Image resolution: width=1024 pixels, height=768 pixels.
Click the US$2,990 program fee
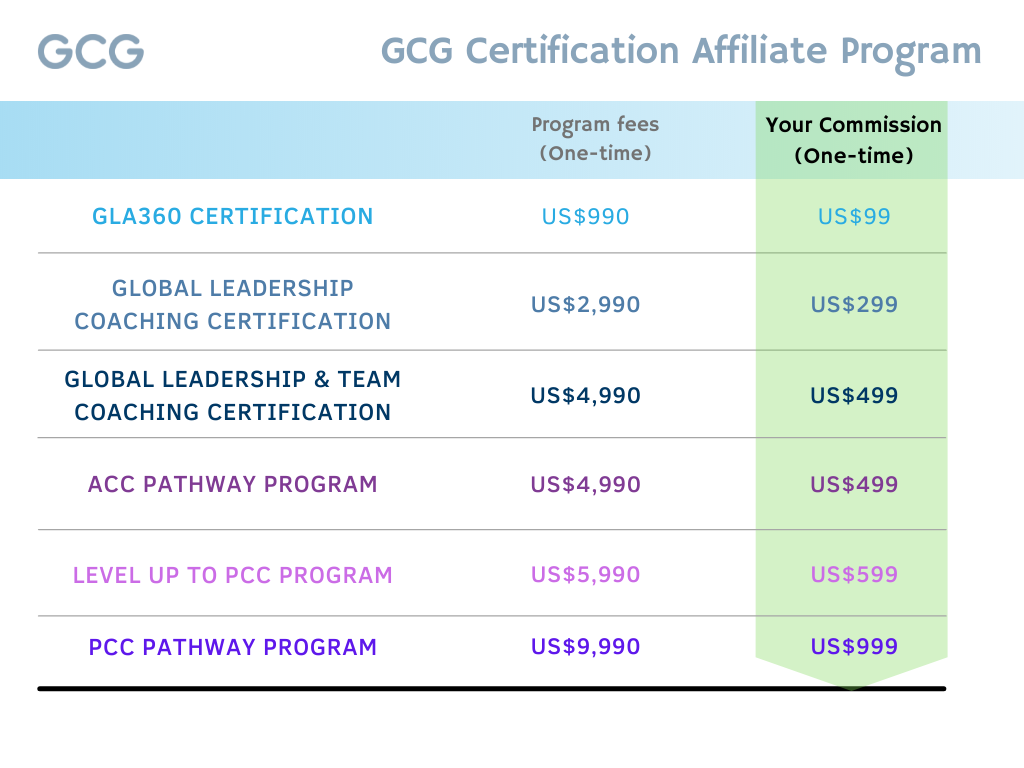click(585, 304)
